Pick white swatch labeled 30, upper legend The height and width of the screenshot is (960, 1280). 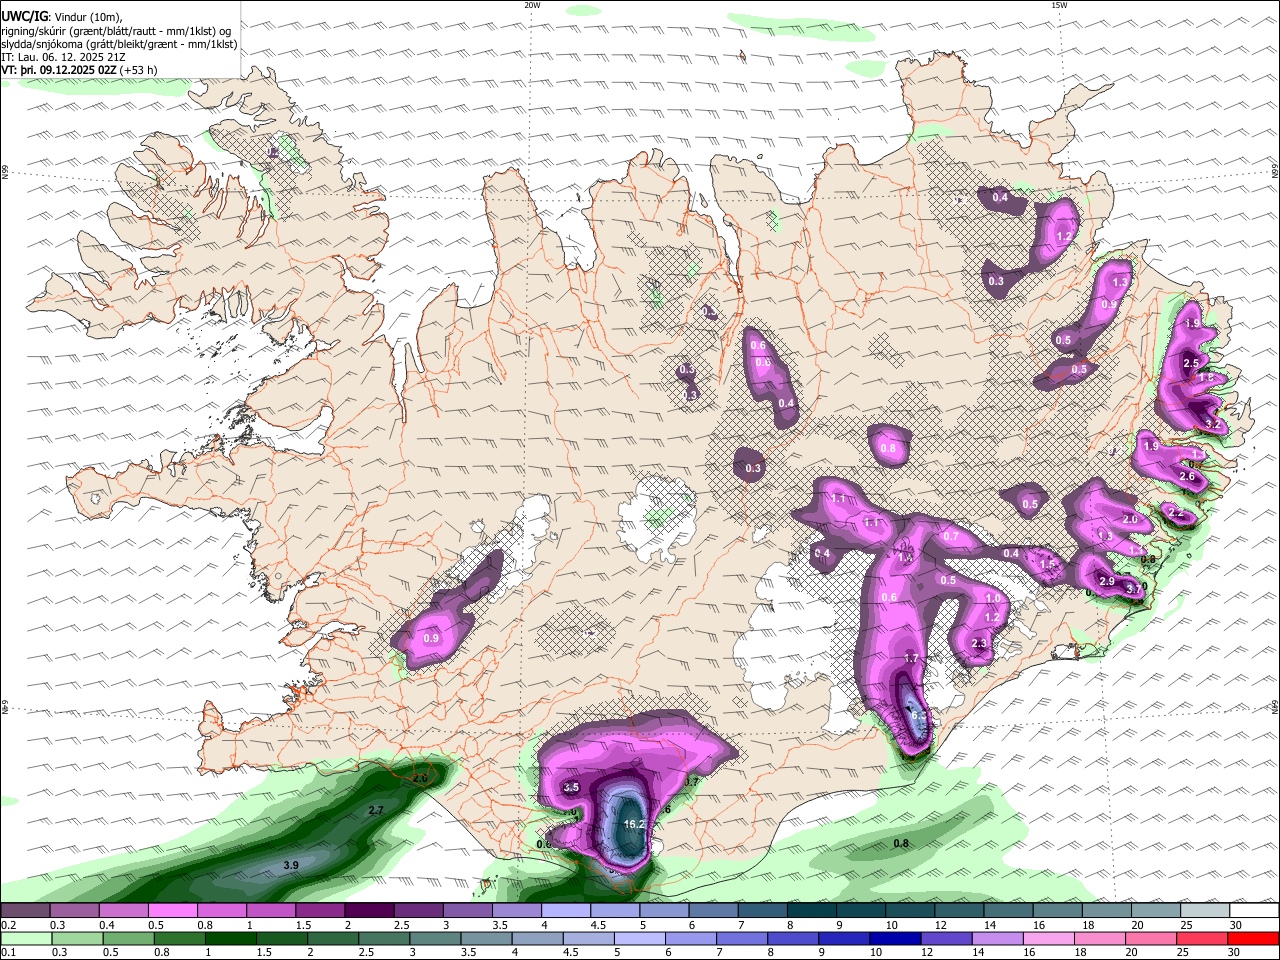tap(1253, 911)
